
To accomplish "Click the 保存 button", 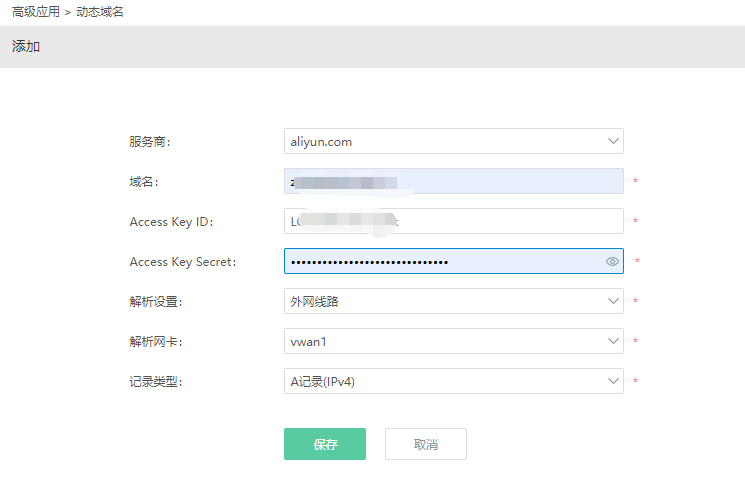I will tap(325, 444).
